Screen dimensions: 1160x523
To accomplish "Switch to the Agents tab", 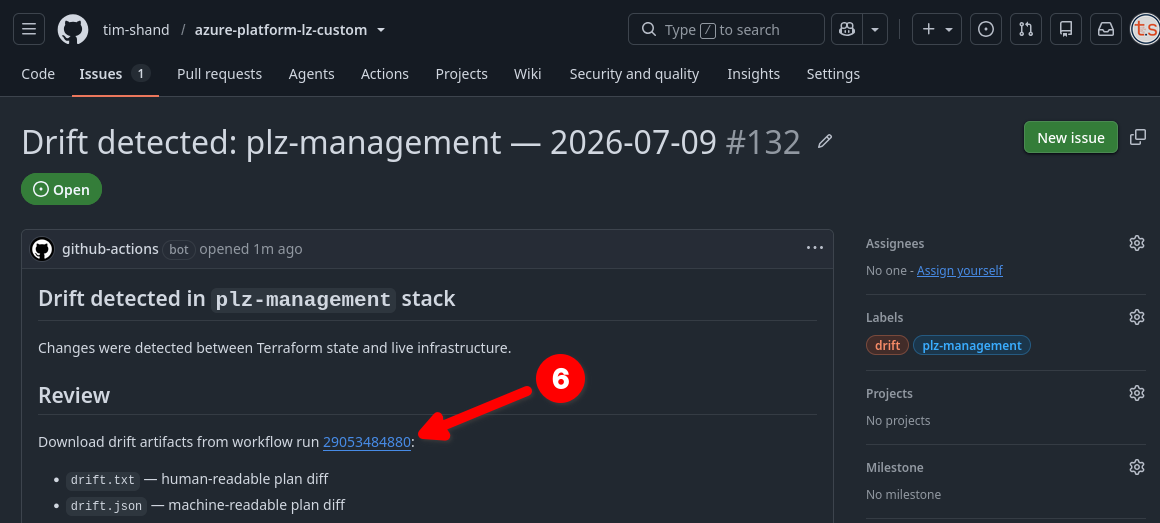I will pos(311,74).
